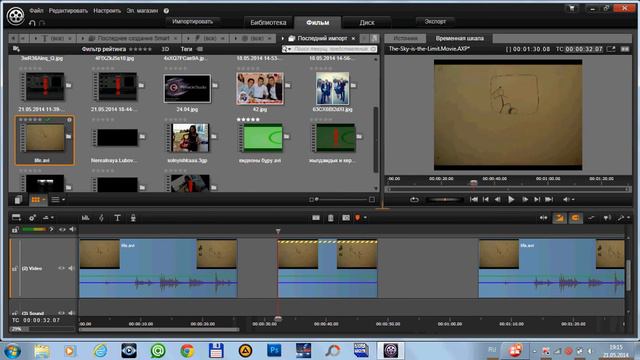Viewport: 640px width, 360px height.
Task: Click the Pinnacle Studio film reel logo
Action: (x=16, y=16)
